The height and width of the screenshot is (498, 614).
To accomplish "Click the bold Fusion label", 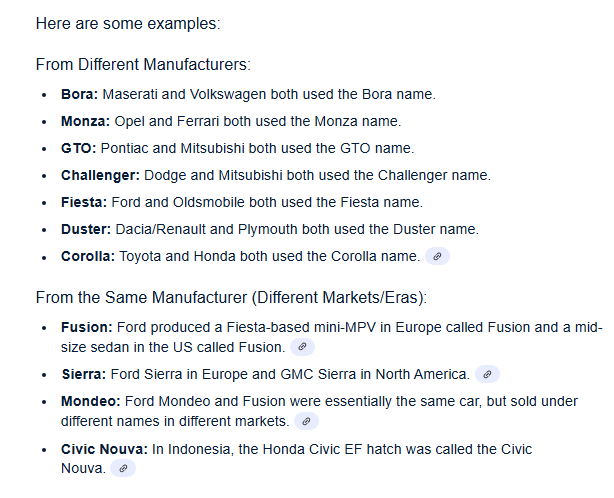I will click(x=87, y=327).
